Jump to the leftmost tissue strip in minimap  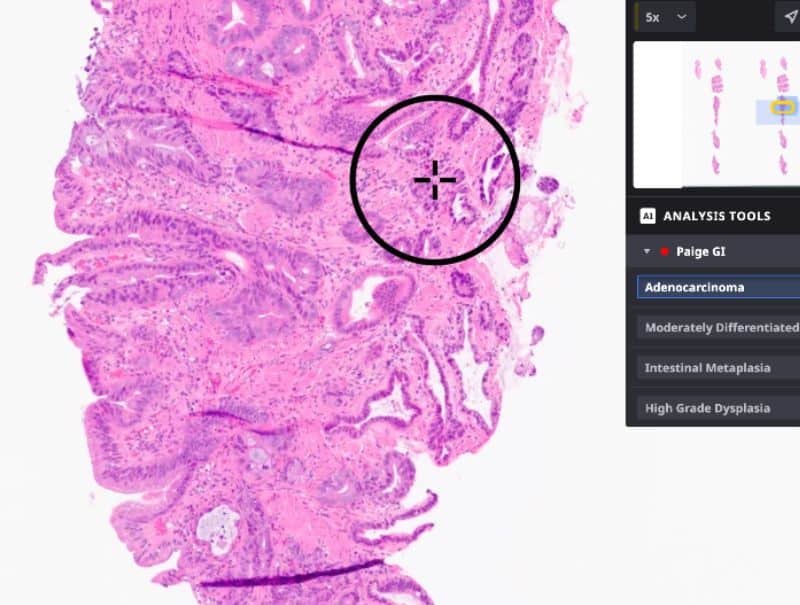[697, 69]
